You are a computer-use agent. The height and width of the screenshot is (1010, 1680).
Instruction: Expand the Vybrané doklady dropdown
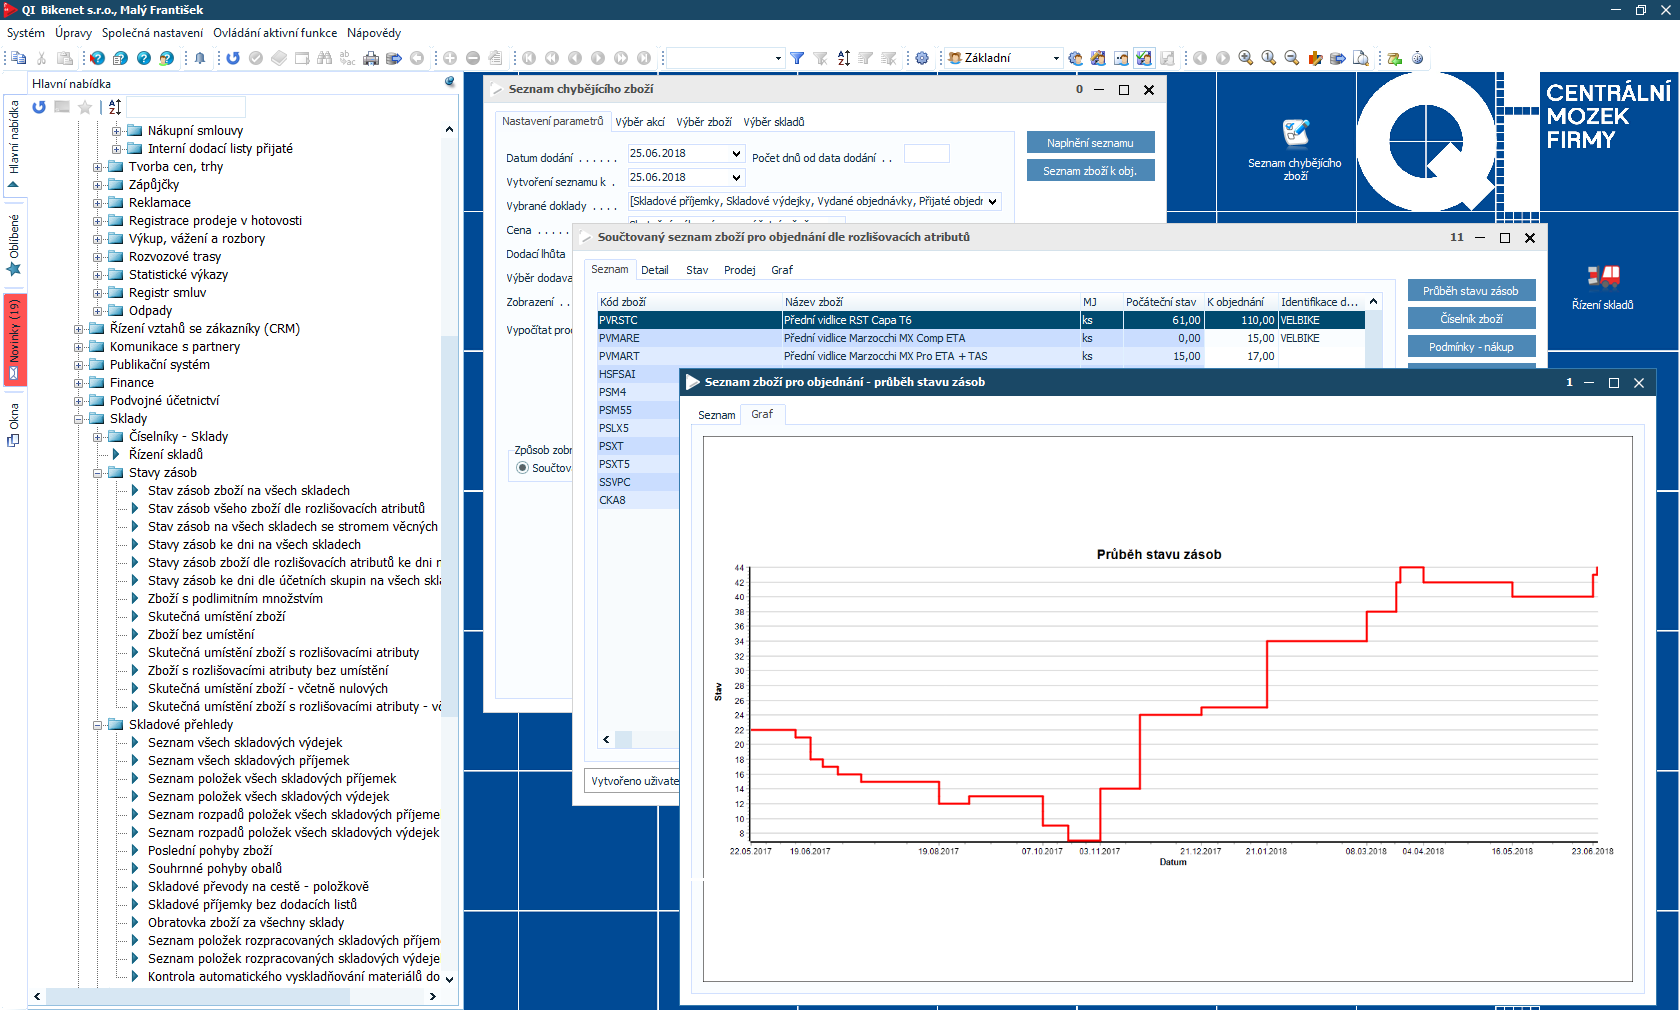pyautogui.click(x=993, y=202)
